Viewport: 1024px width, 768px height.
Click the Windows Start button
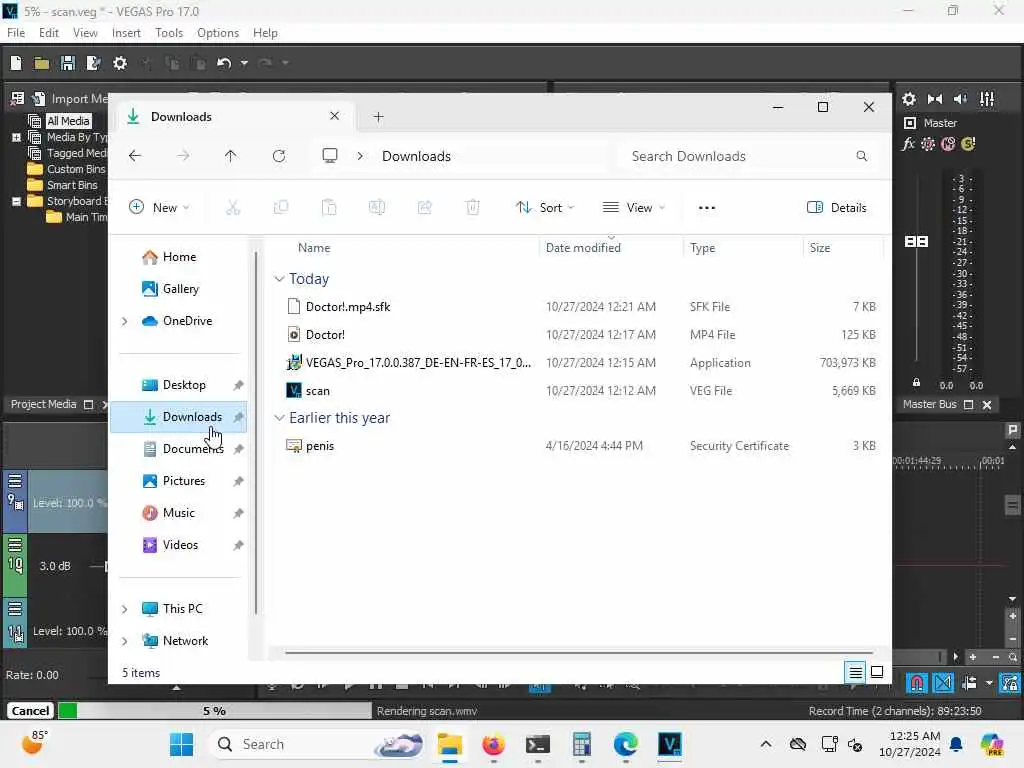coord(181,744)
